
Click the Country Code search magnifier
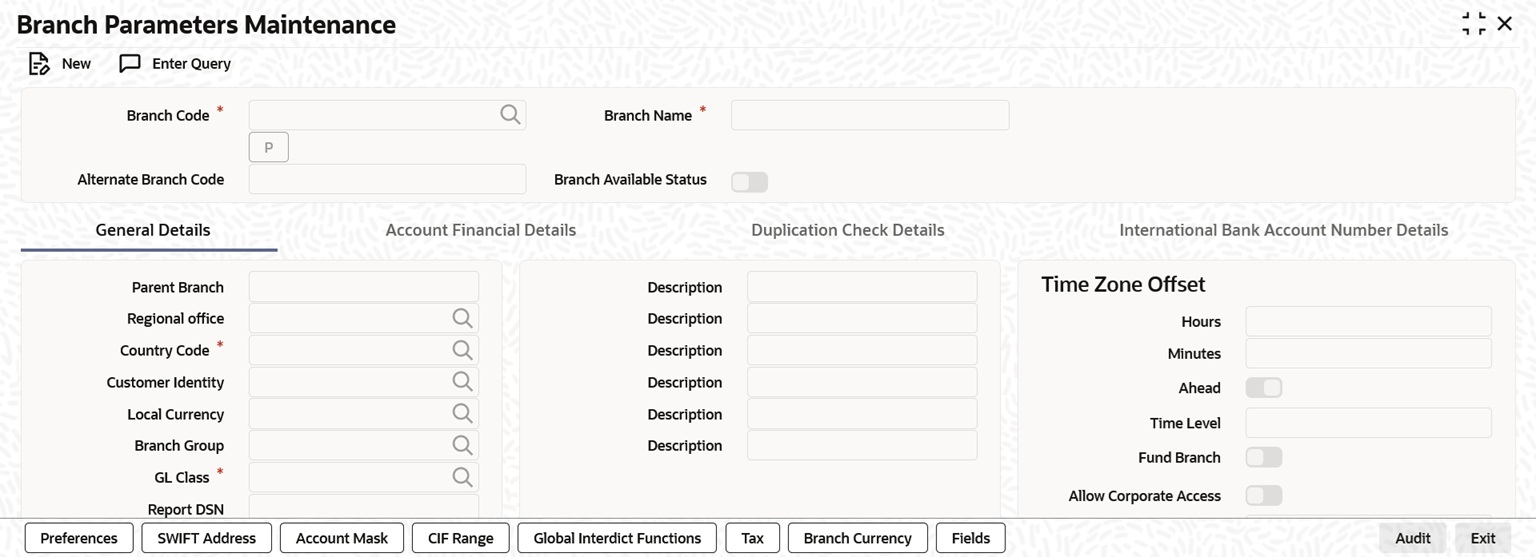(462, 350)
